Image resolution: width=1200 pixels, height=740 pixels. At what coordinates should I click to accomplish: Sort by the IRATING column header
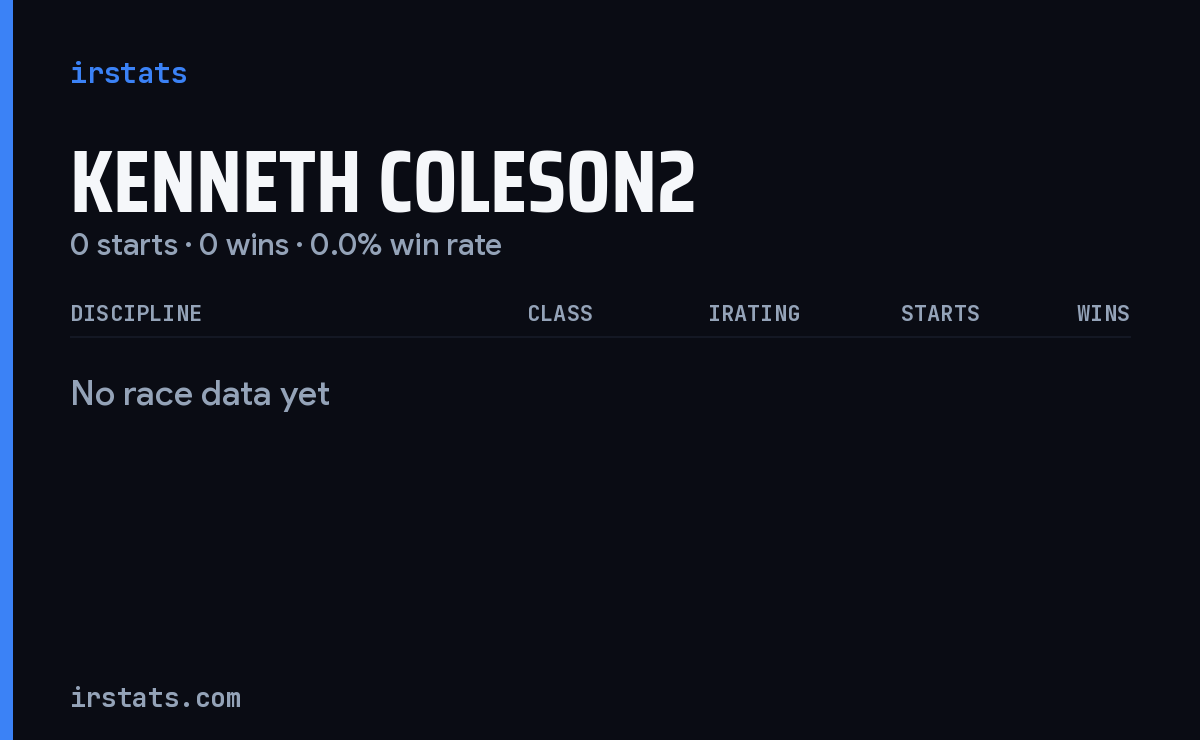coord(754,313)
